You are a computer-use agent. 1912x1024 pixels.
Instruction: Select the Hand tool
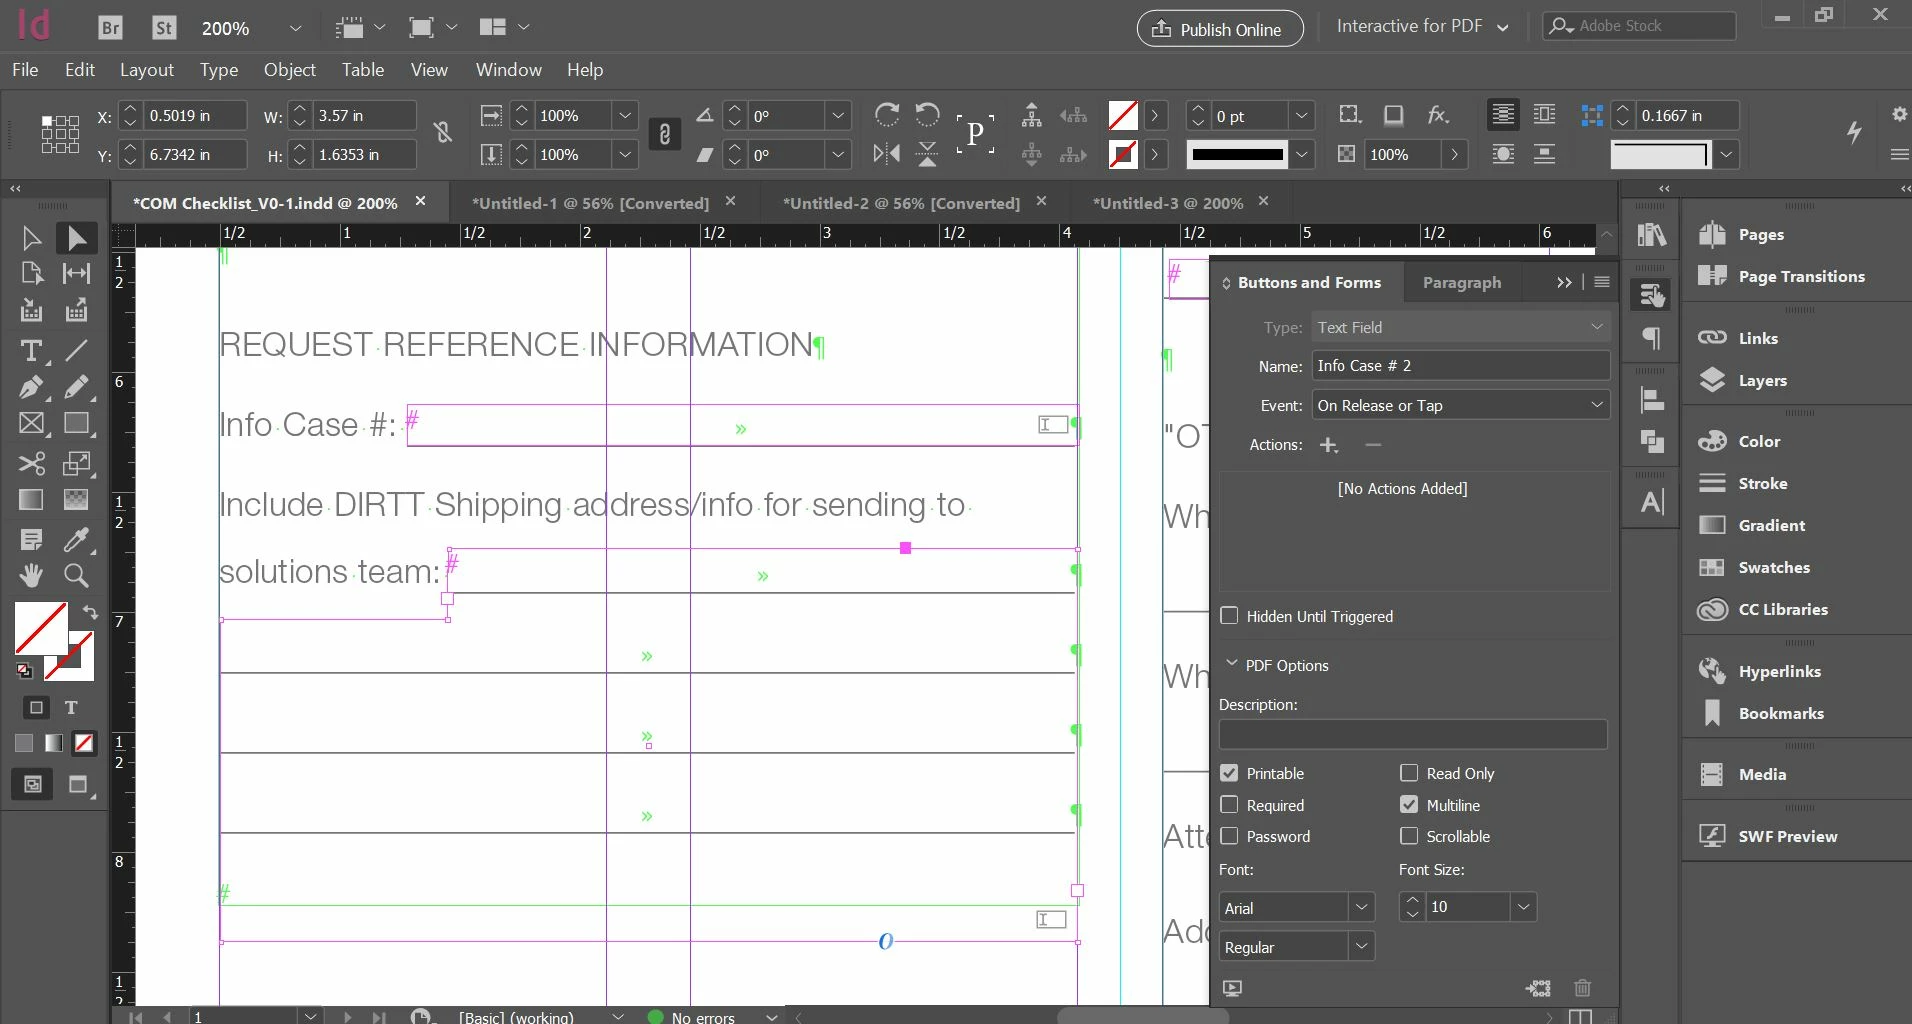(x=31, y=575)
